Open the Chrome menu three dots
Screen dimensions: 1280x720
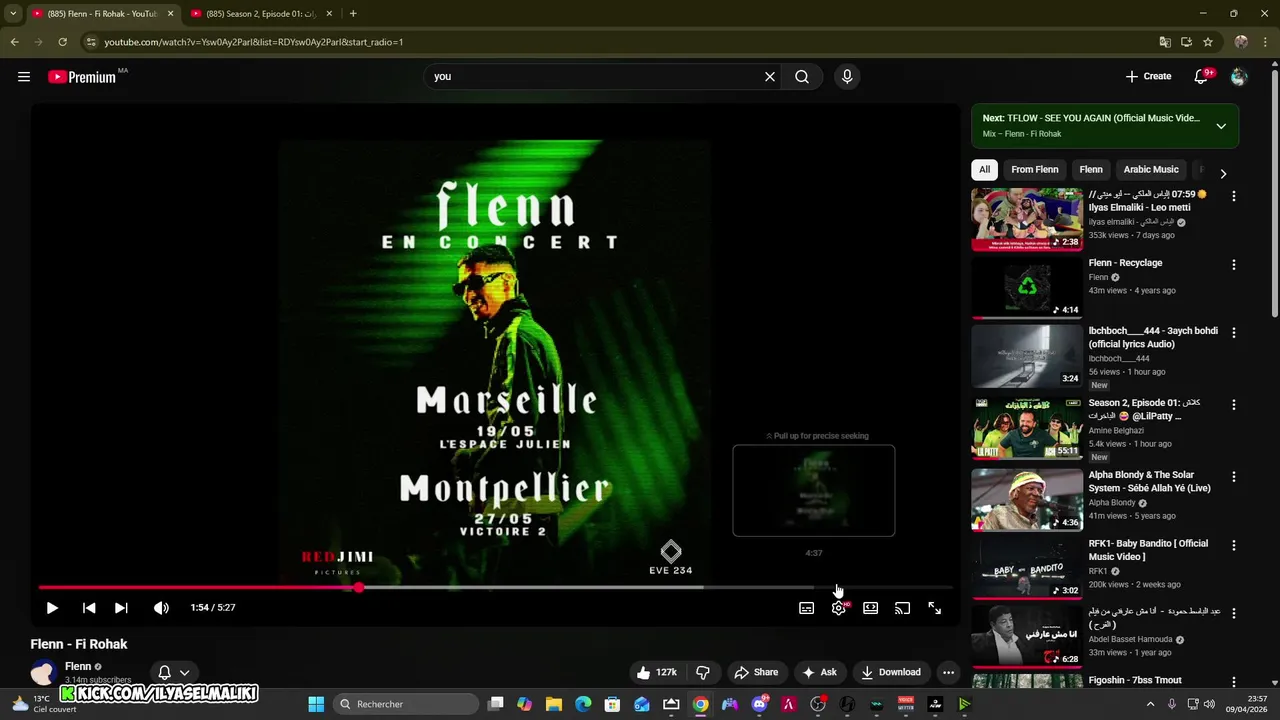[x=1265, y=42]
